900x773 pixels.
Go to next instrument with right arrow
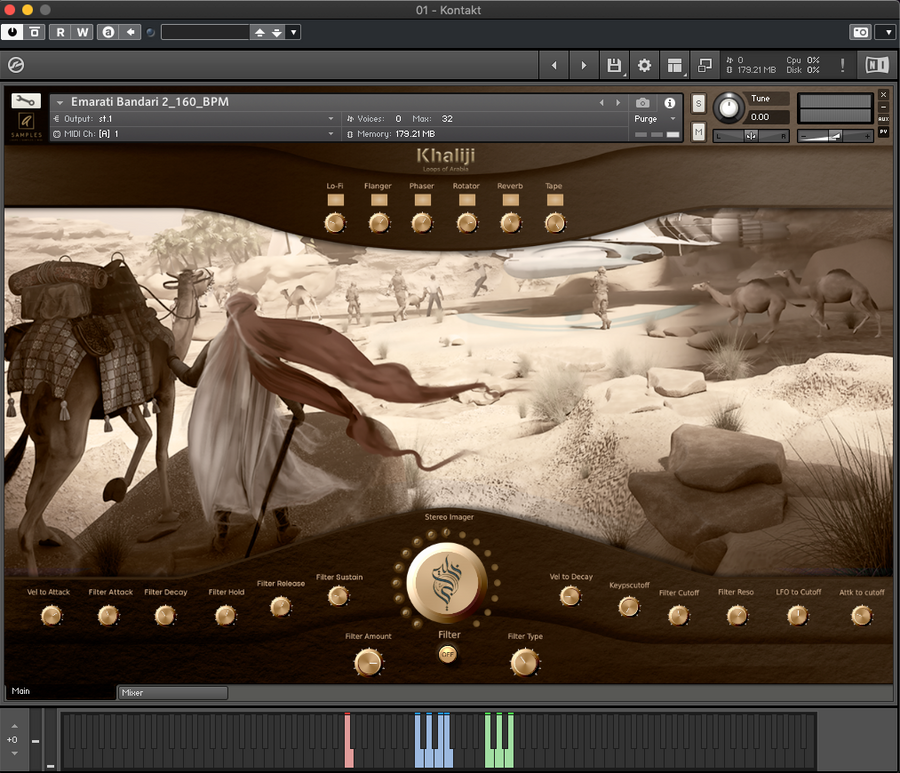coord(584,65)
